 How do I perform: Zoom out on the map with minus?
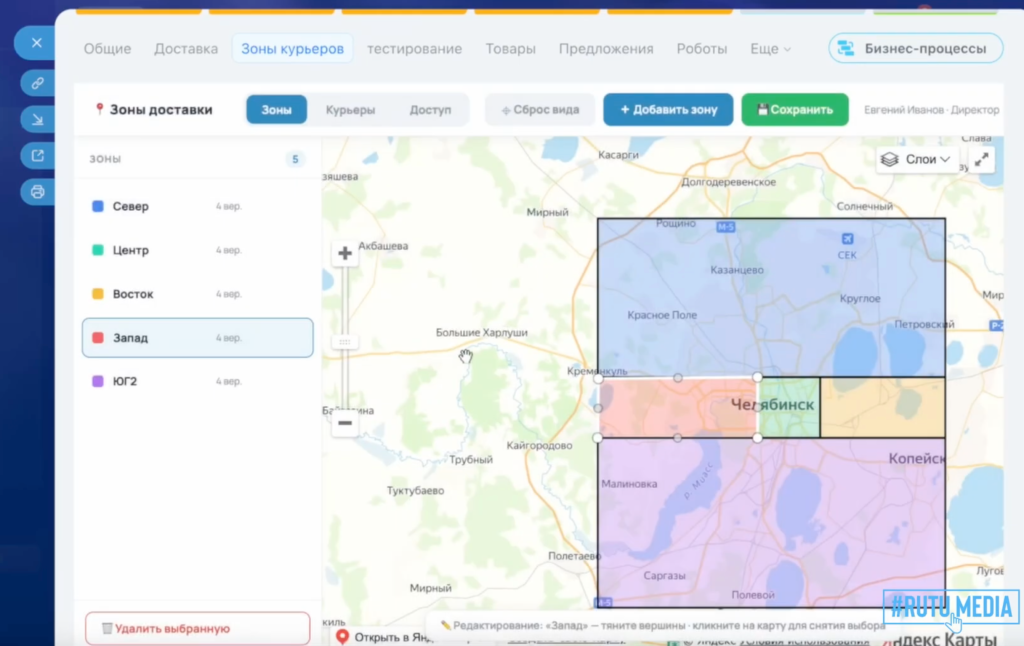345,423
